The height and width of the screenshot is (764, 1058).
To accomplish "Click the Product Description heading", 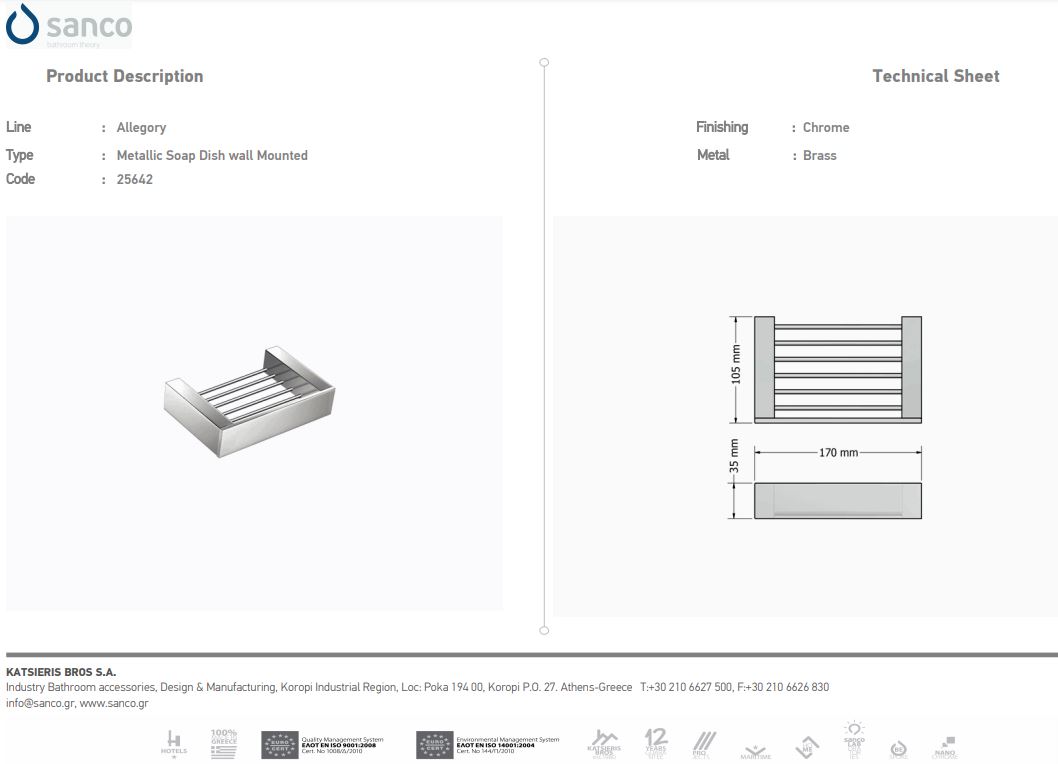I will 124,76.
